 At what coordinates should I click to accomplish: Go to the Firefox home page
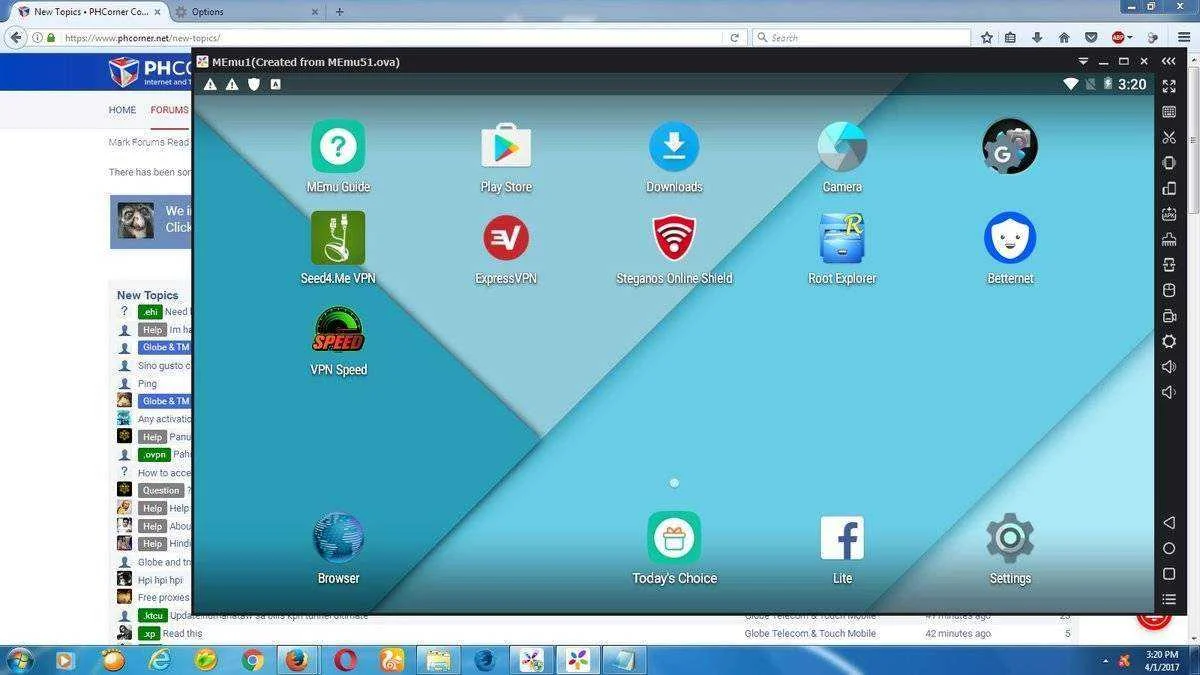1064,37
